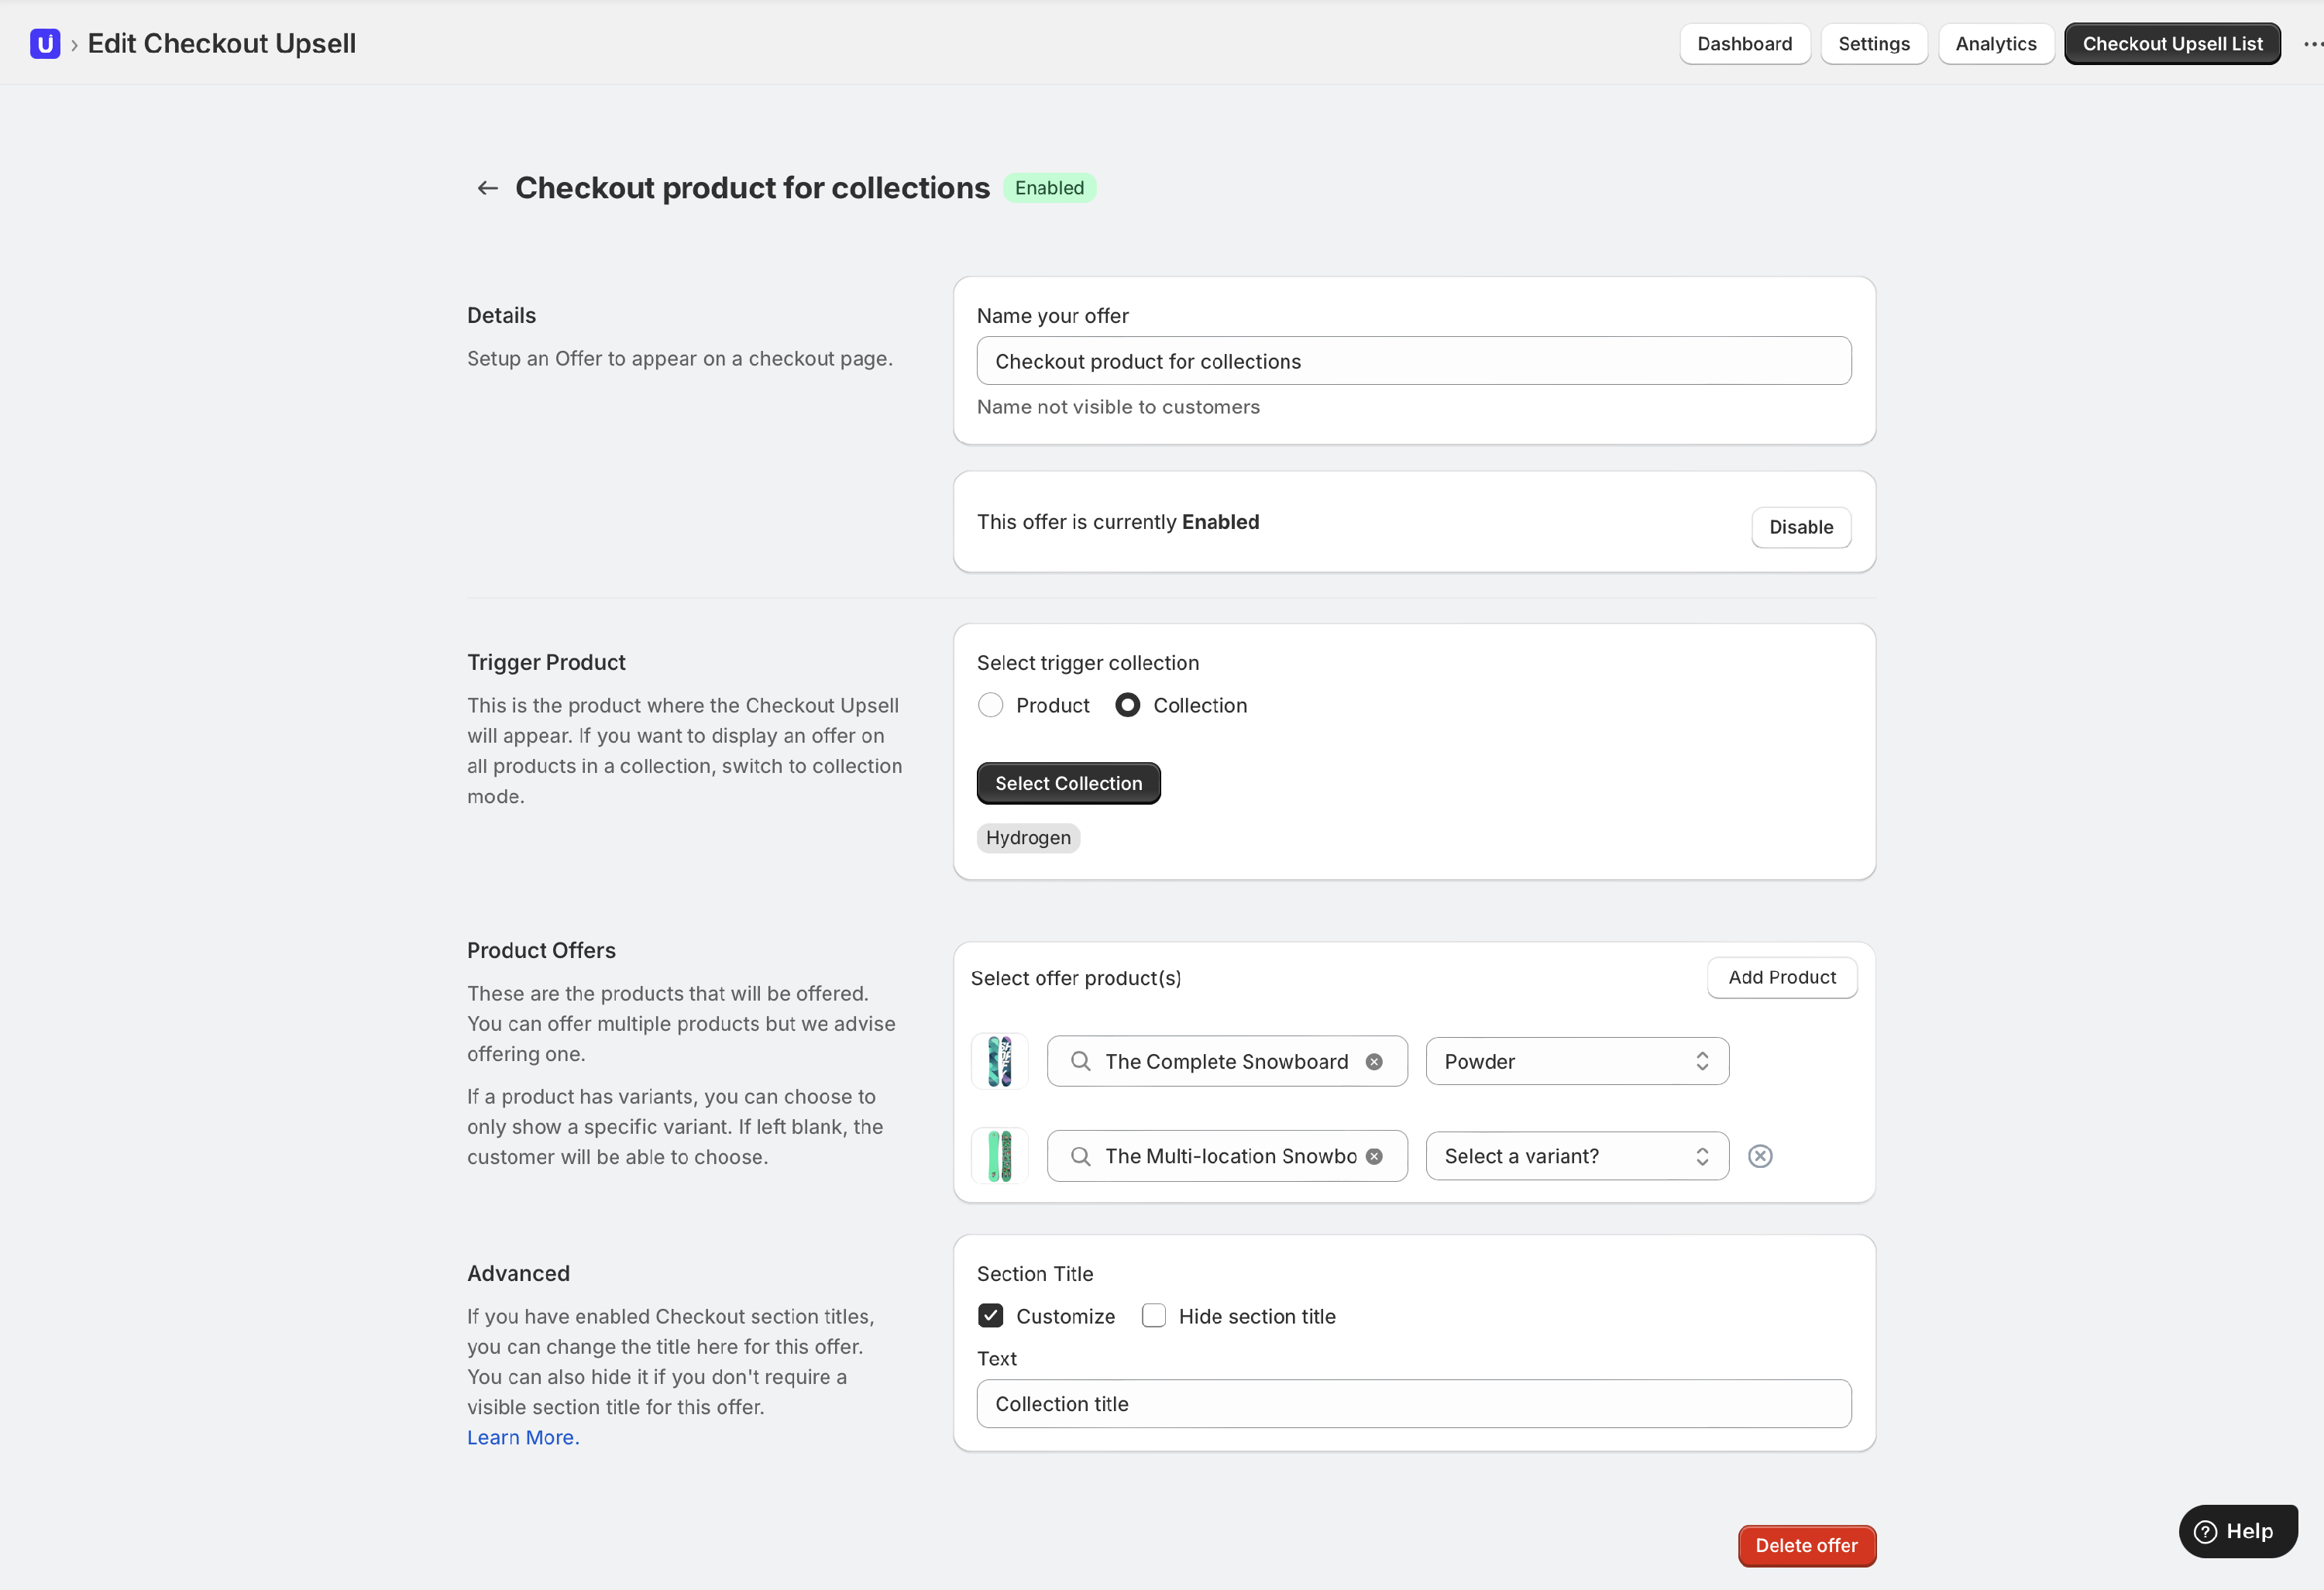The height and width of the screenshot is (1590, 2324).
Task: Select the Collection radio button
Action: [1127, 705]
